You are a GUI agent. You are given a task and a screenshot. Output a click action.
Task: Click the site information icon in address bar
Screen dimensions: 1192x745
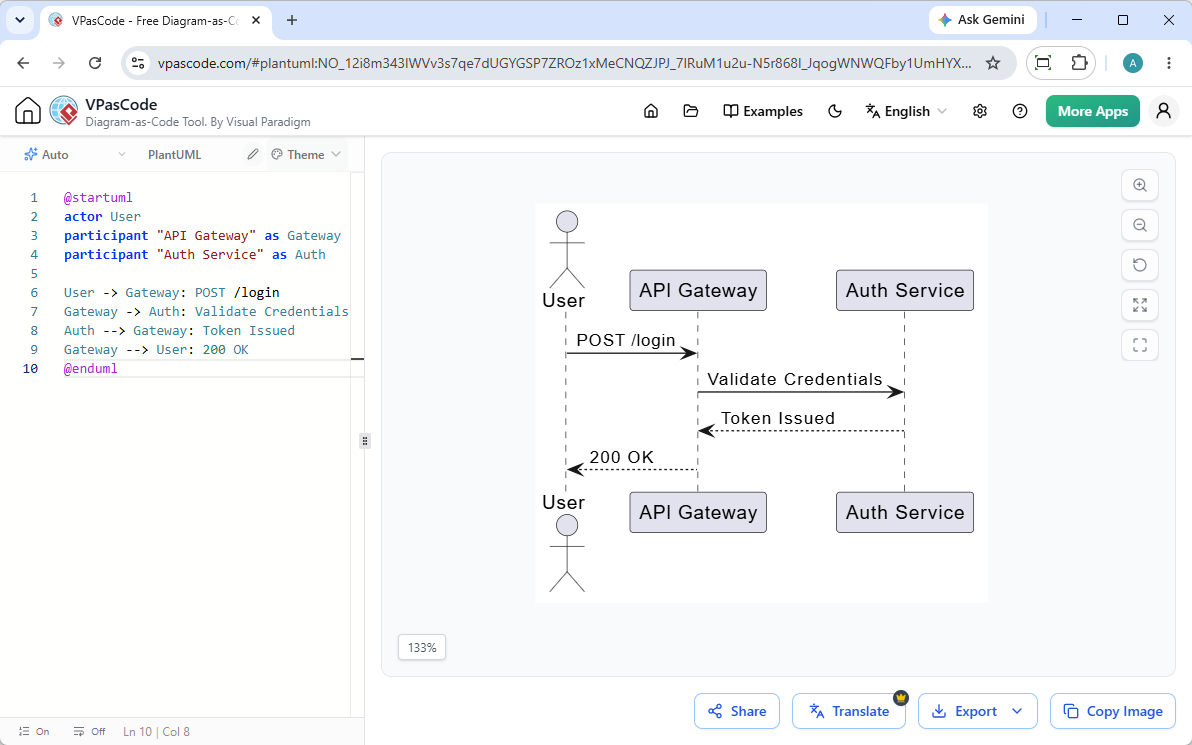click(x=138, y=63)
